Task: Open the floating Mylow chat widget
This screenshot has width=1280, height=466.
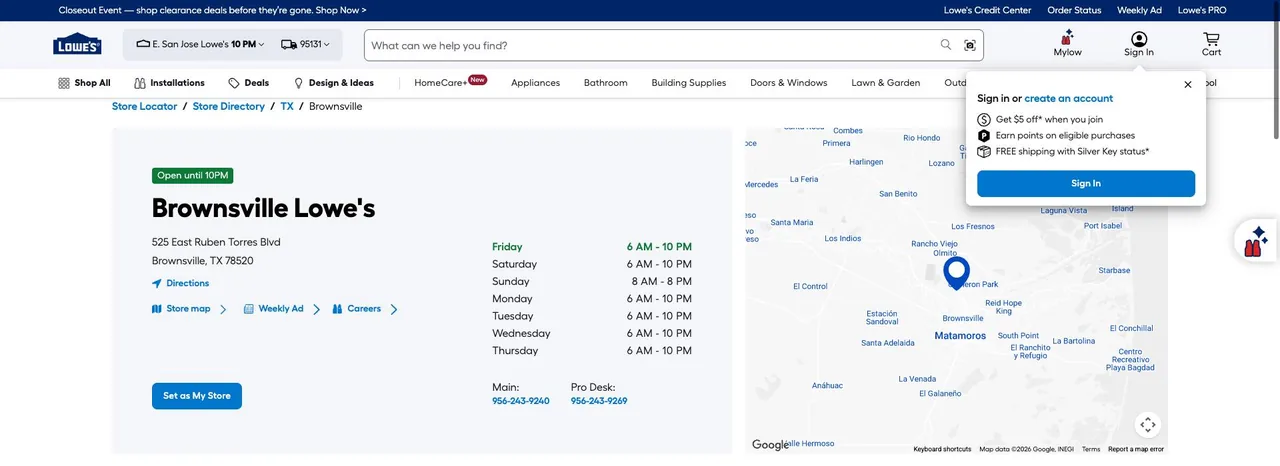Action: (x=1256, y=241)
